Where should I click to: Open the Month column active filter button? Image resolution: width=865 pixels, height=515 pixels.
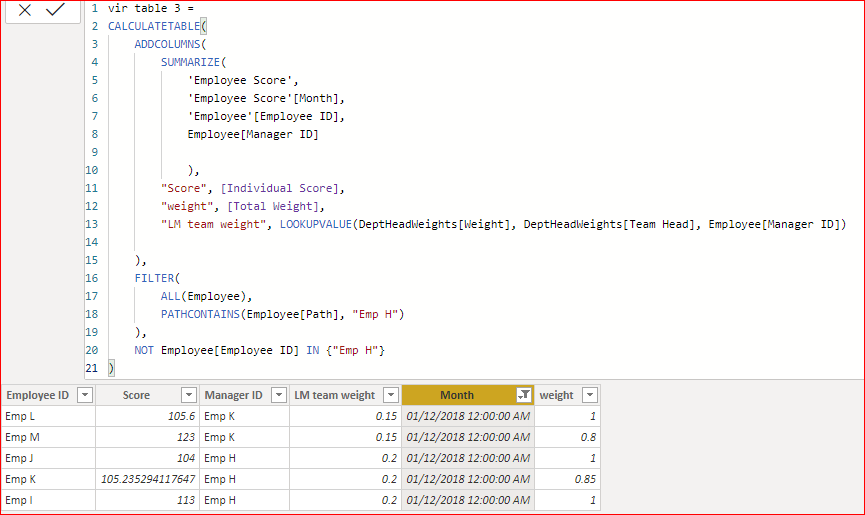pyautogui.click(x=524, y=395)
